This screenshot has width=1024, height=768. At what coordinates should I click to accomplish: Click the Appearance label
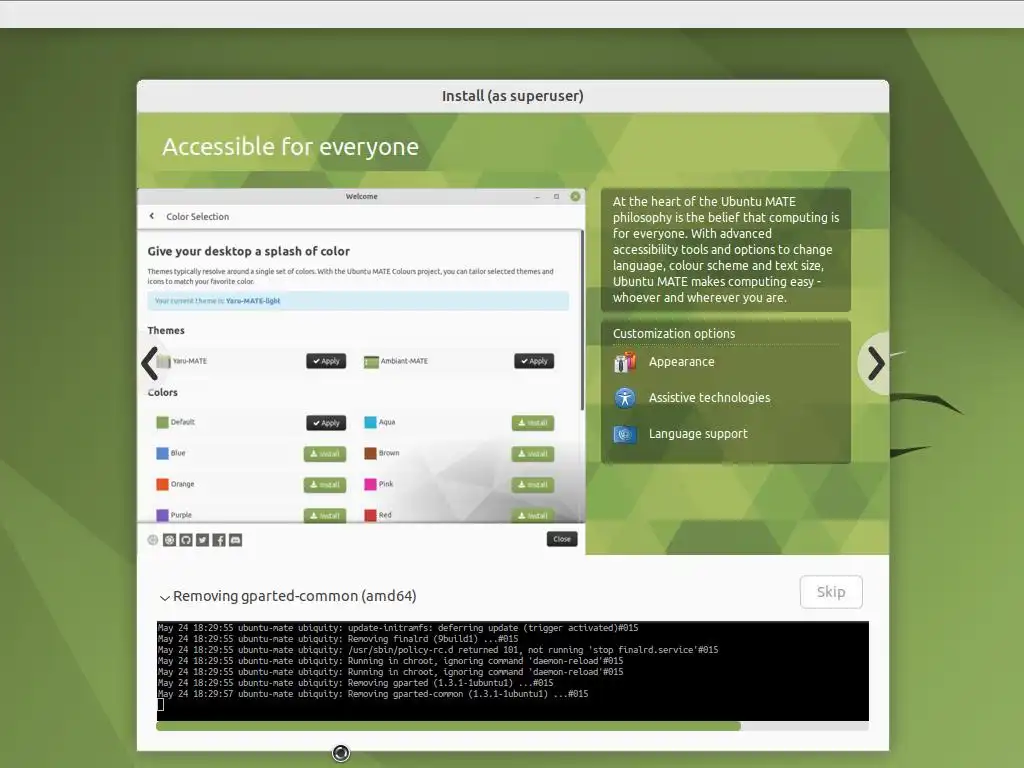click(681, 362)
